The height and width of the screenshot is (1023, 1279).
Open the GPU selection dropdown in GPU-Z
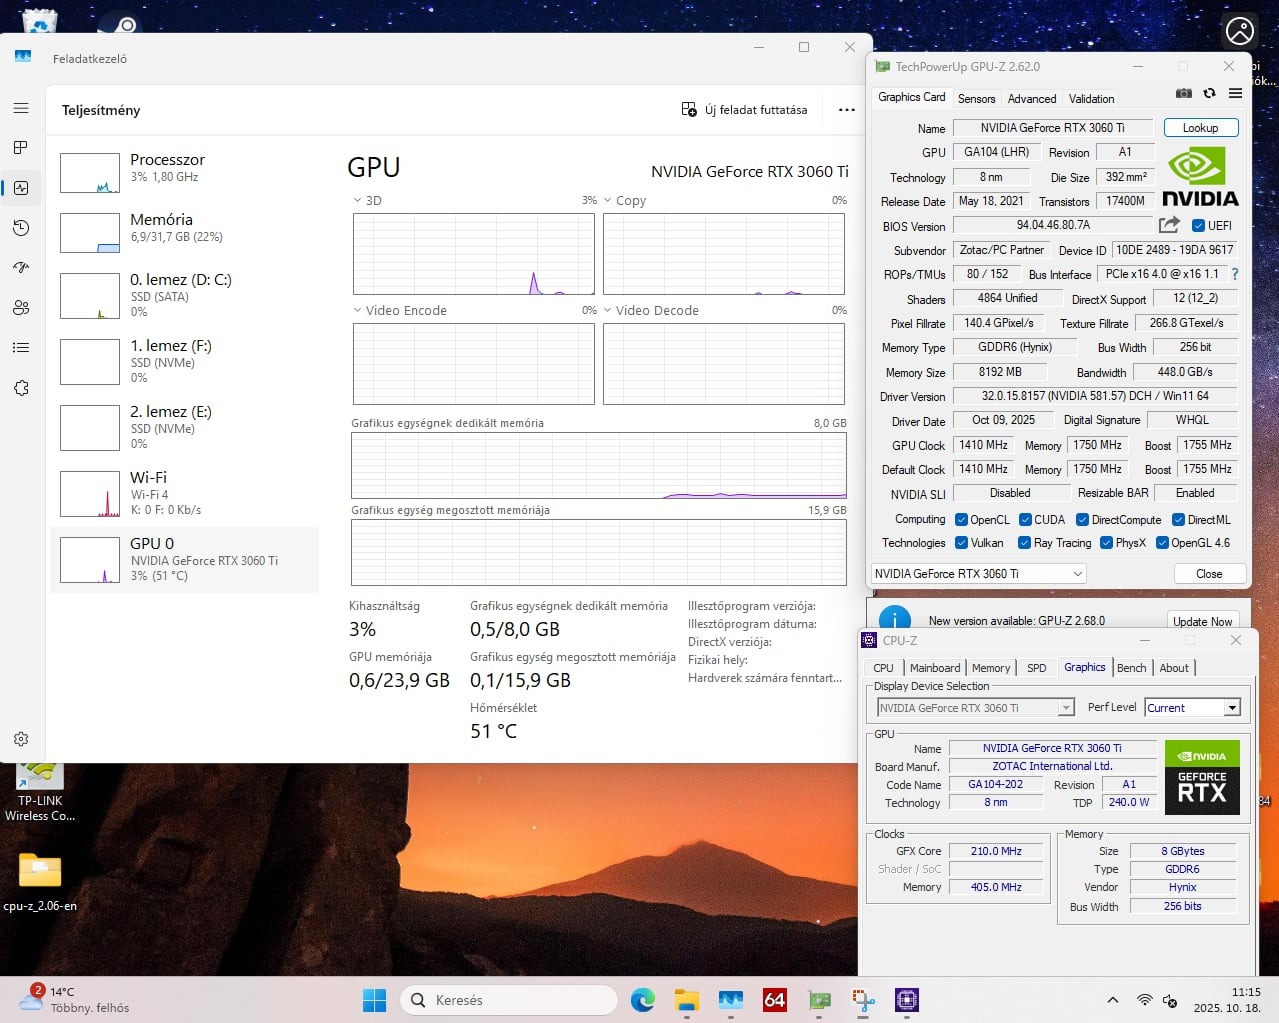(x=979, y=574)
